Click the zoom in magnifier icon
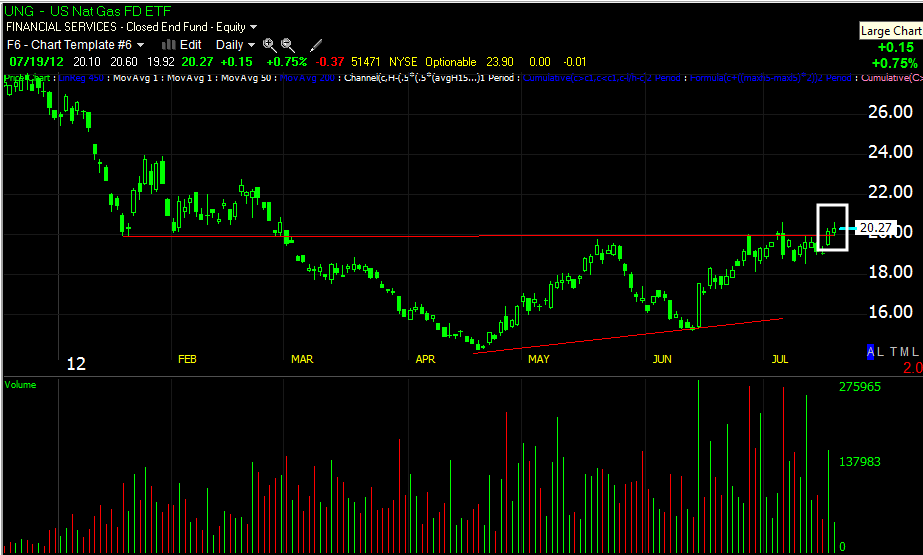This screenshot has height=555, width=923. [270, 45]
